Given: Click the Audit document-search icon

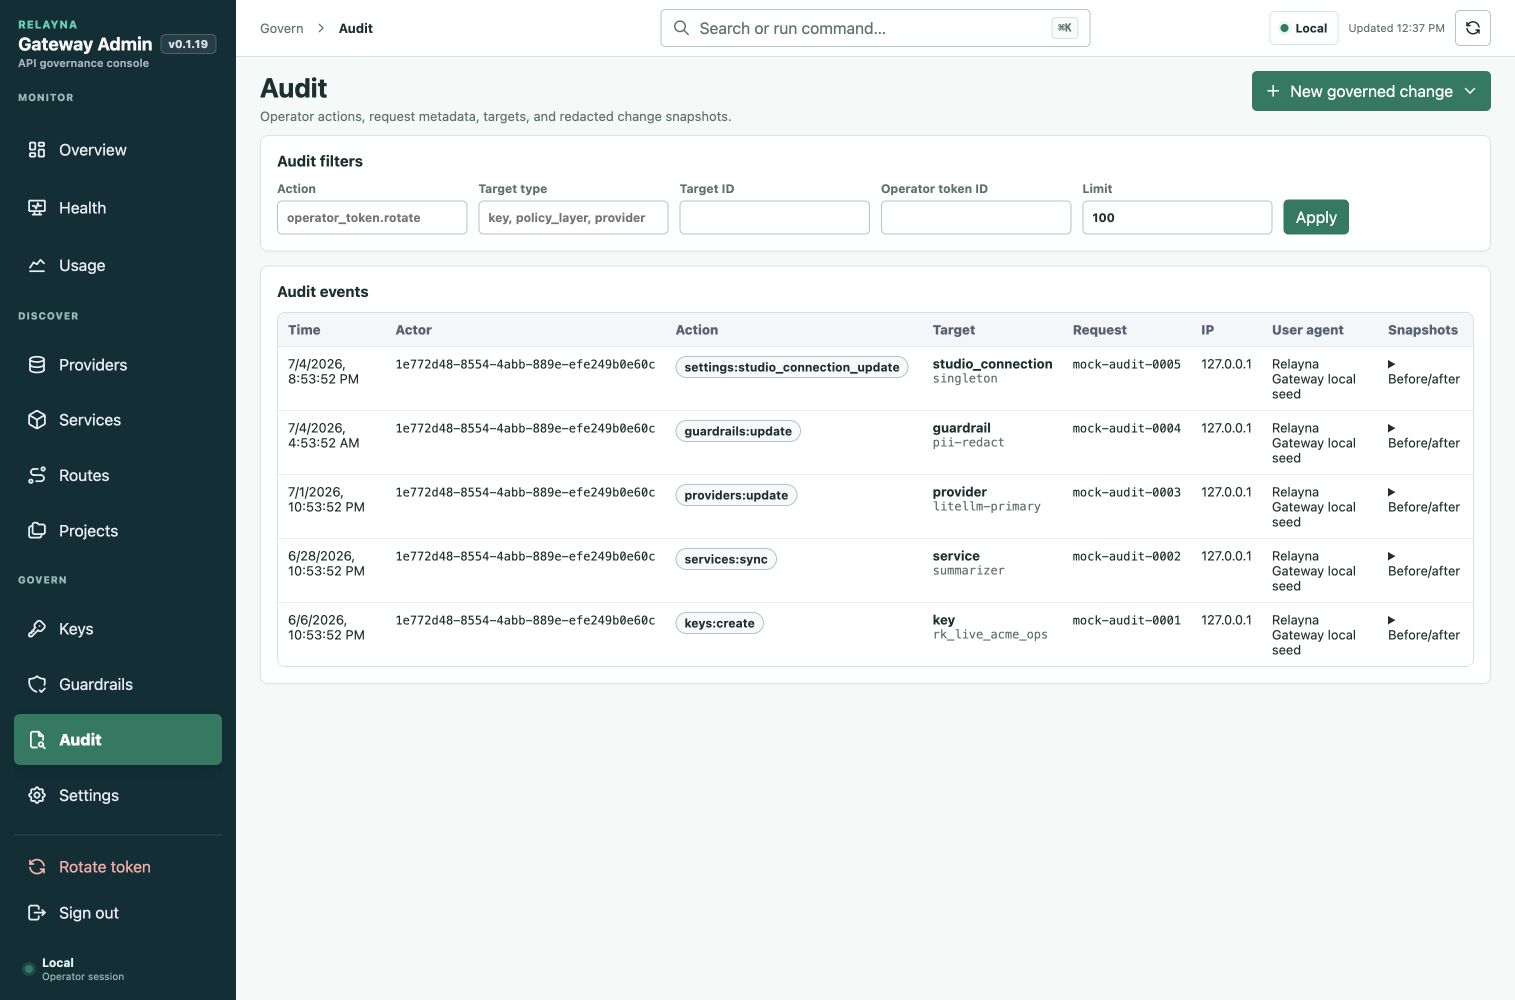Looking at the screenshot, I should coord(37,740).
